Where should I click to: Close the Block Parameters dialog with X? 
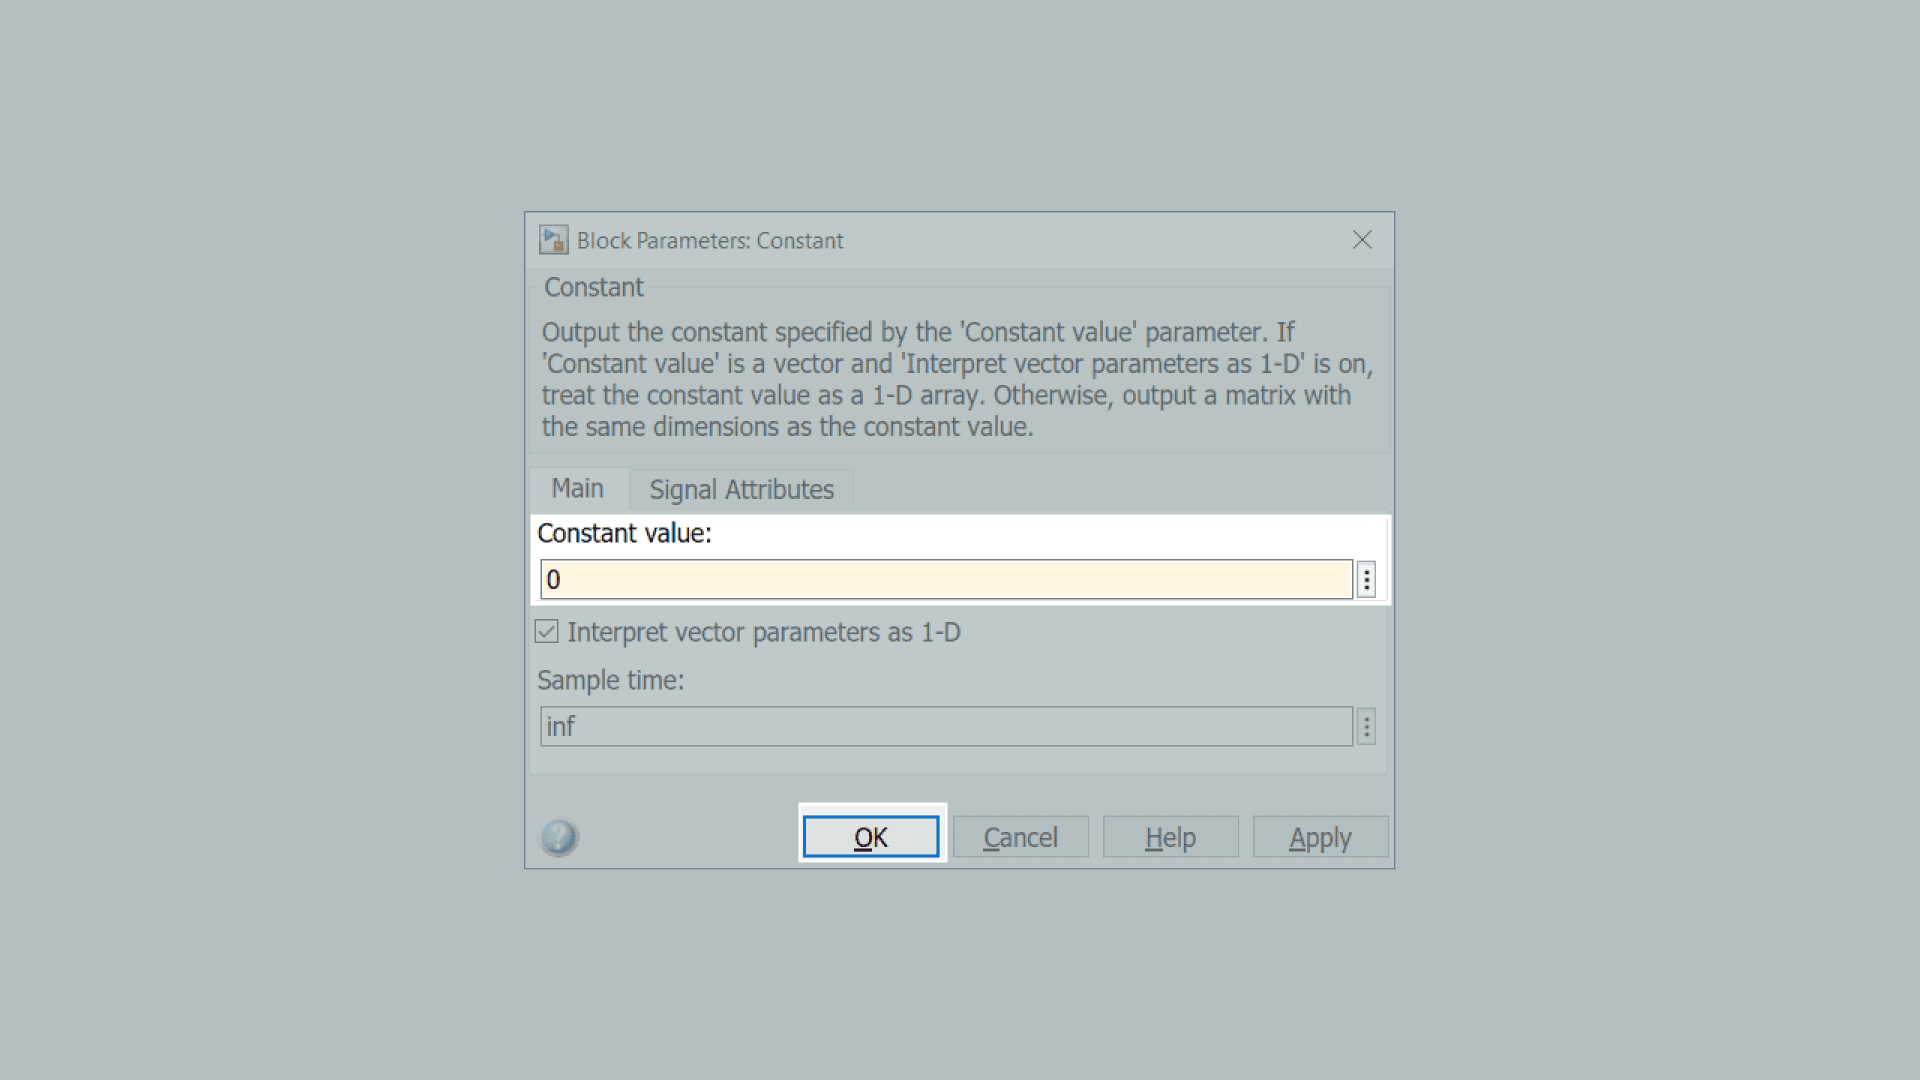pos(1362,240)
